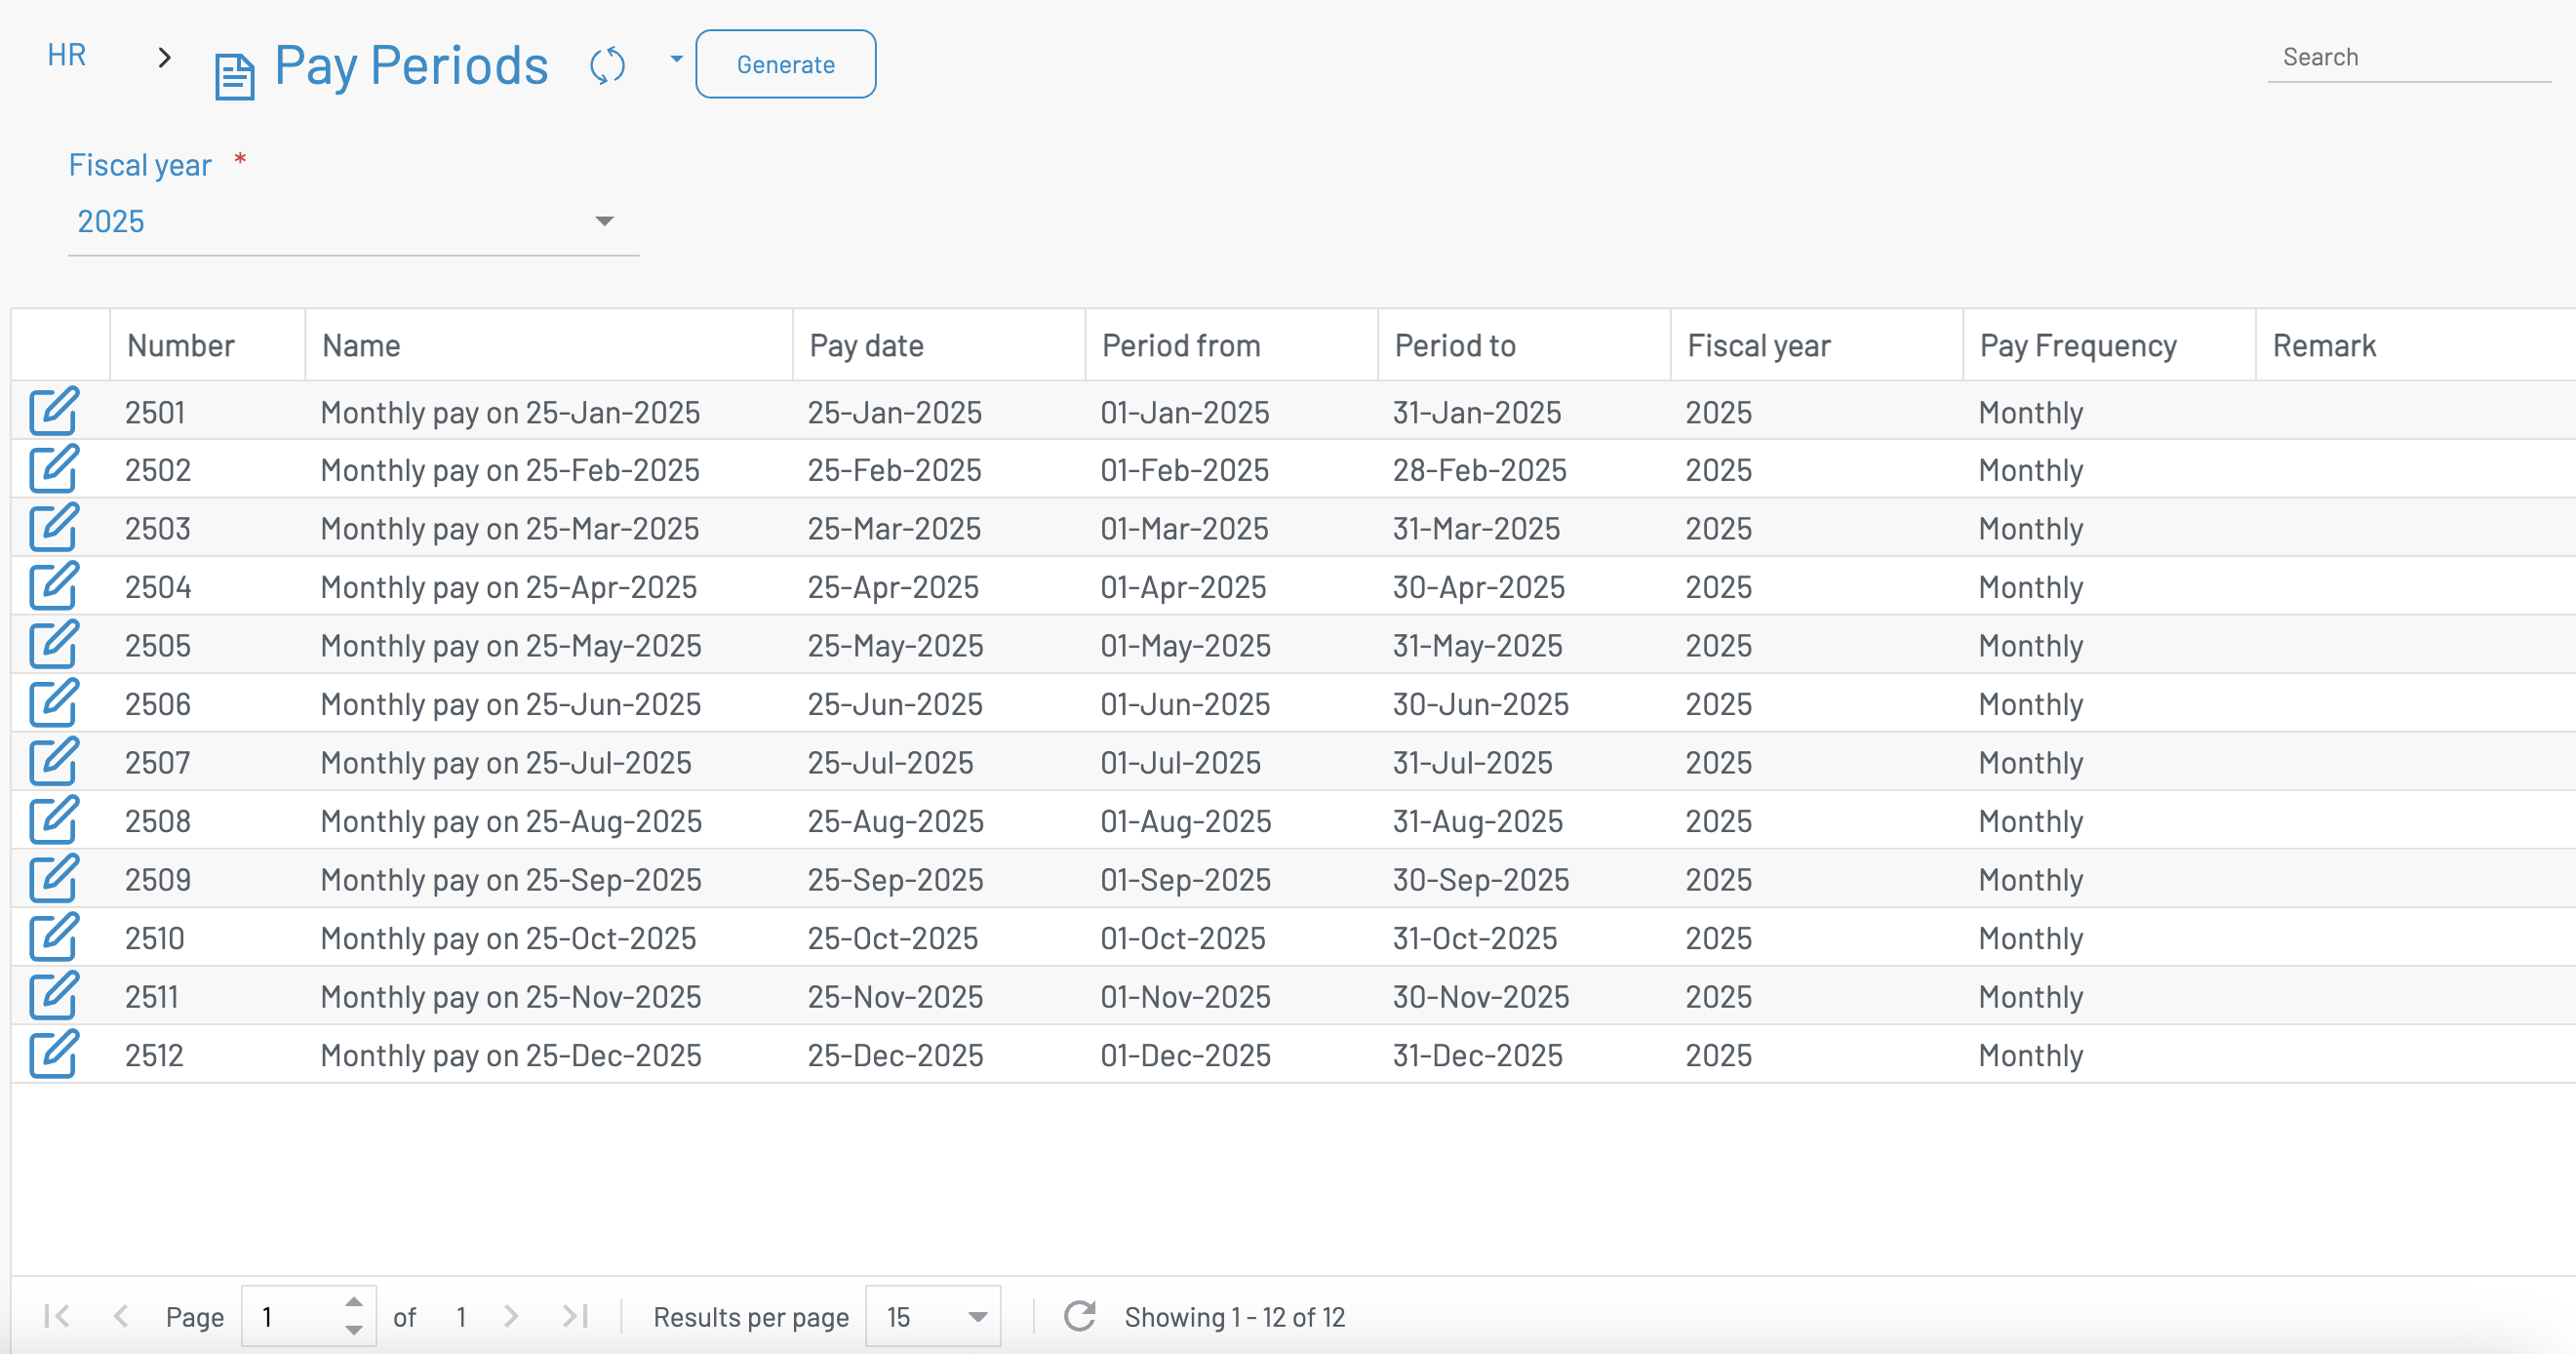The image size is (2576, 1354).
Task: Go to previous page arrow
Action: [x=121, y=1316]
